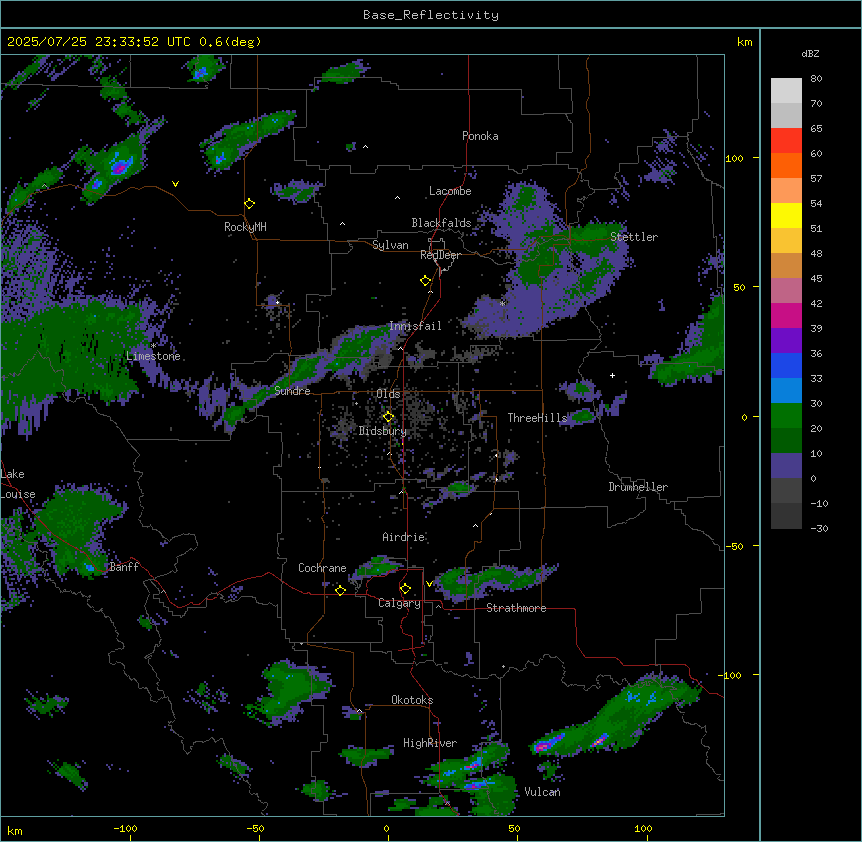Click the yellow diamond marker near RockyMH
This screenshot has width=862, height=842.
tap(249, 204)
